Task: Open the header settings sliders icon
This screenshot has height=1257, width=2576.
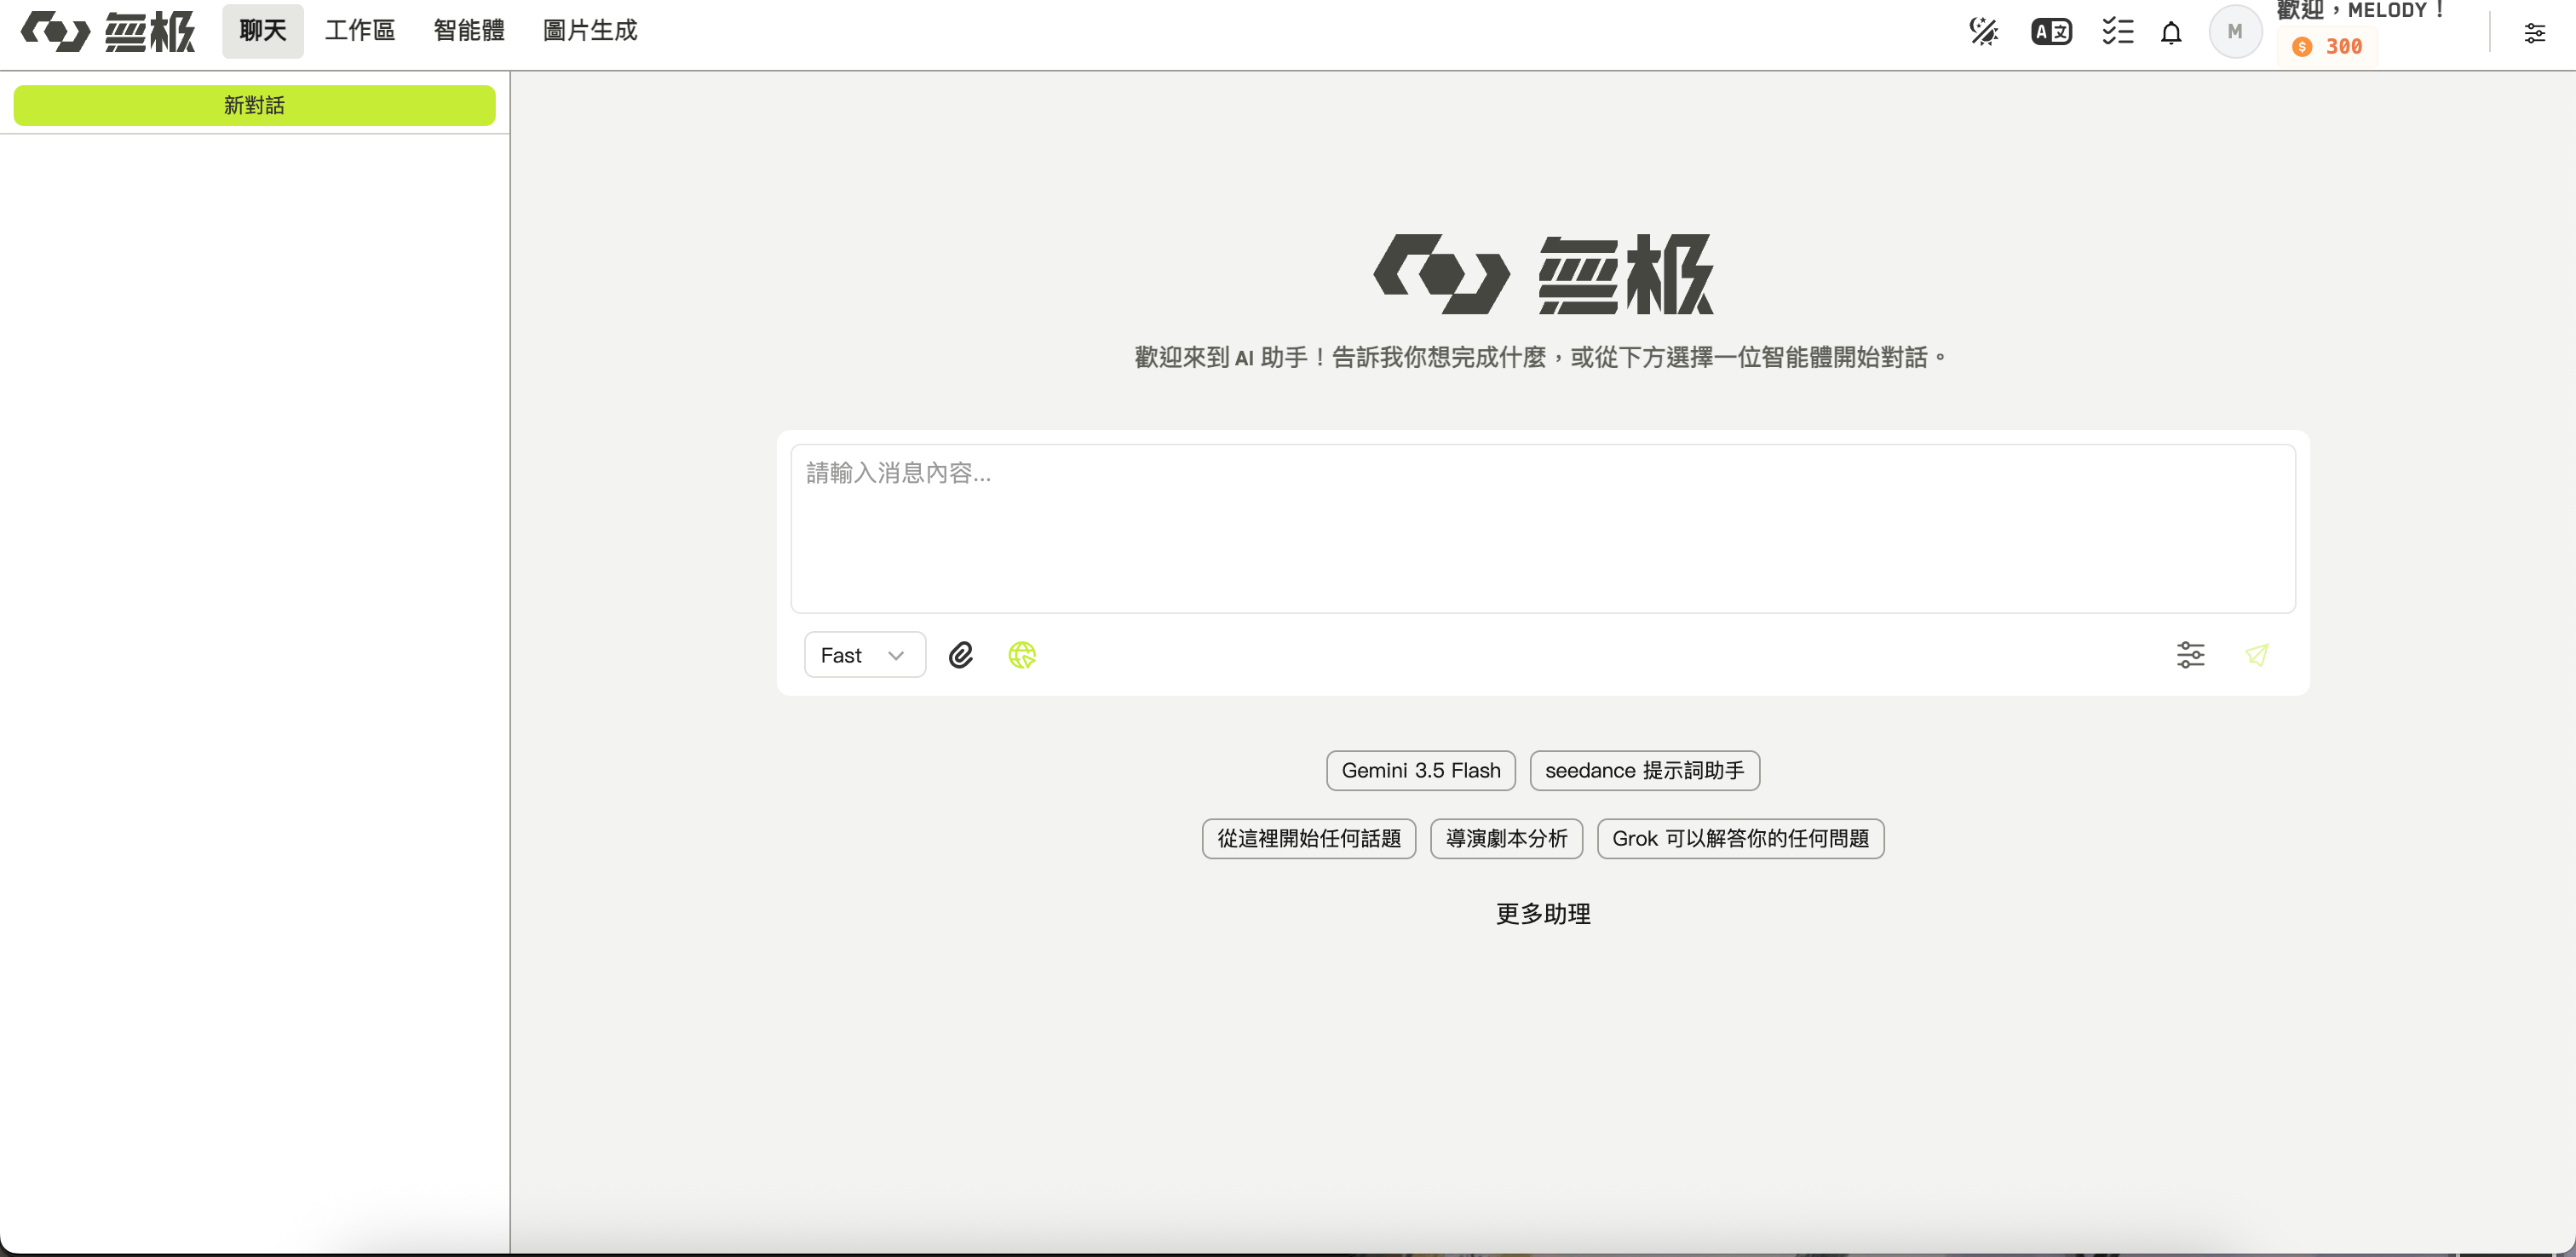Action: coord(2535,33)
